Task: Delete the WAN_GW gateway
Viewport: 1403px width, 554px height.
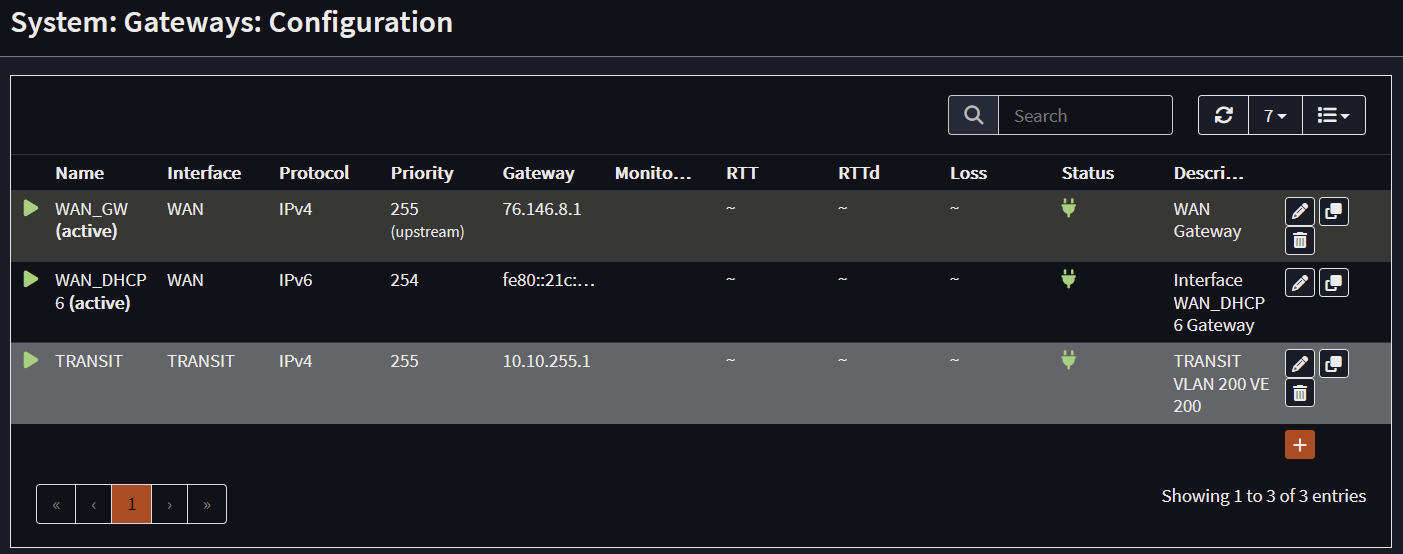Action: 1299,240
